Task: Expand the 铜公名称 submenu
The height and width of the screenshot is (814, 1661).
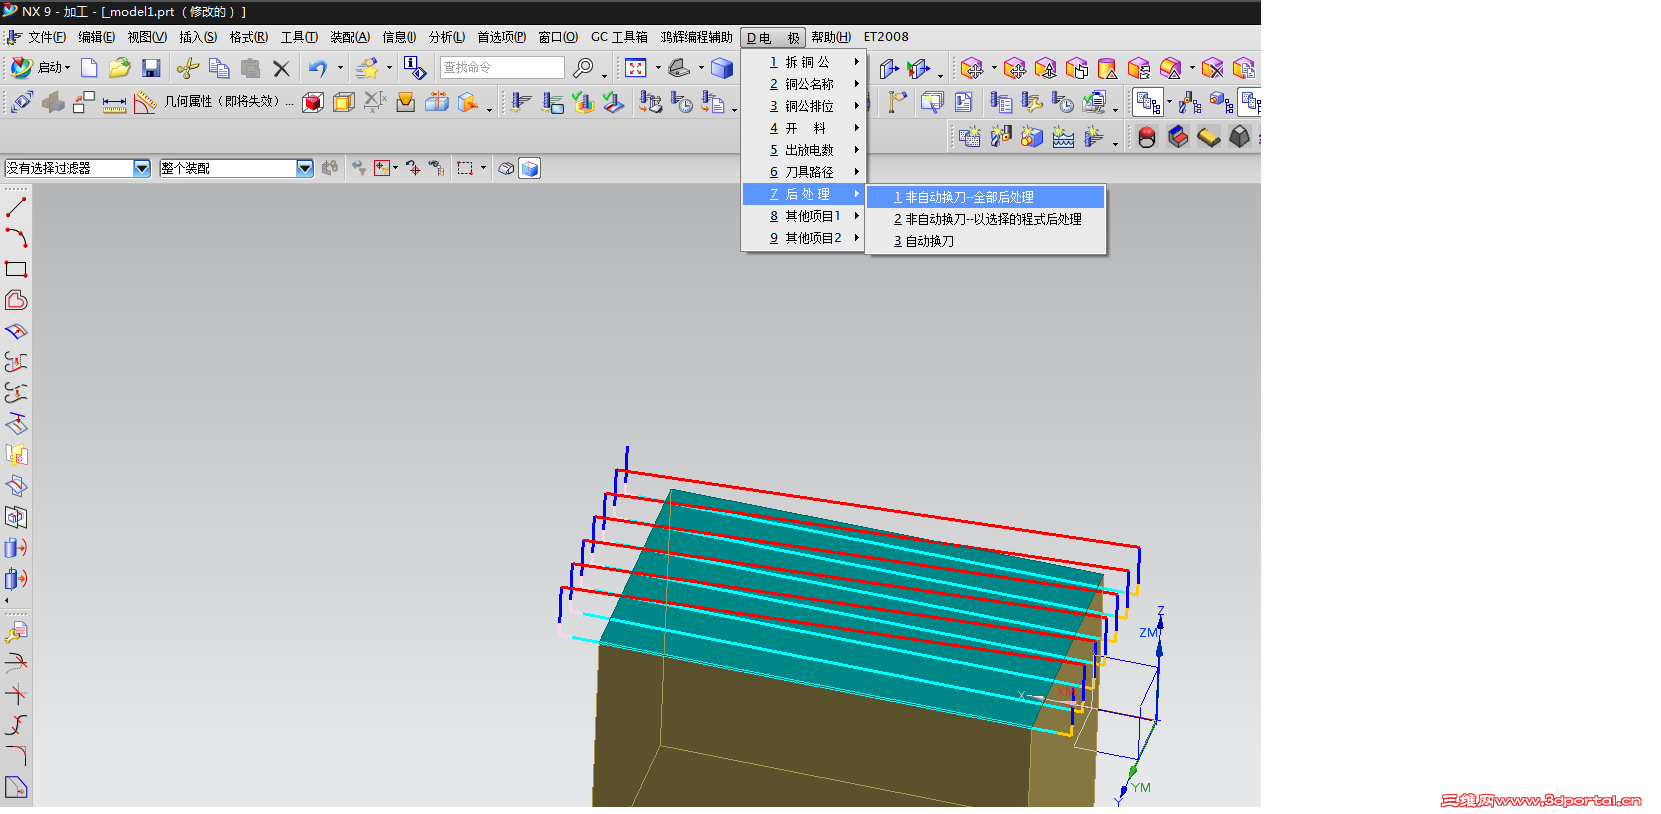Action: pyautogui.click(x=803, y=84)
